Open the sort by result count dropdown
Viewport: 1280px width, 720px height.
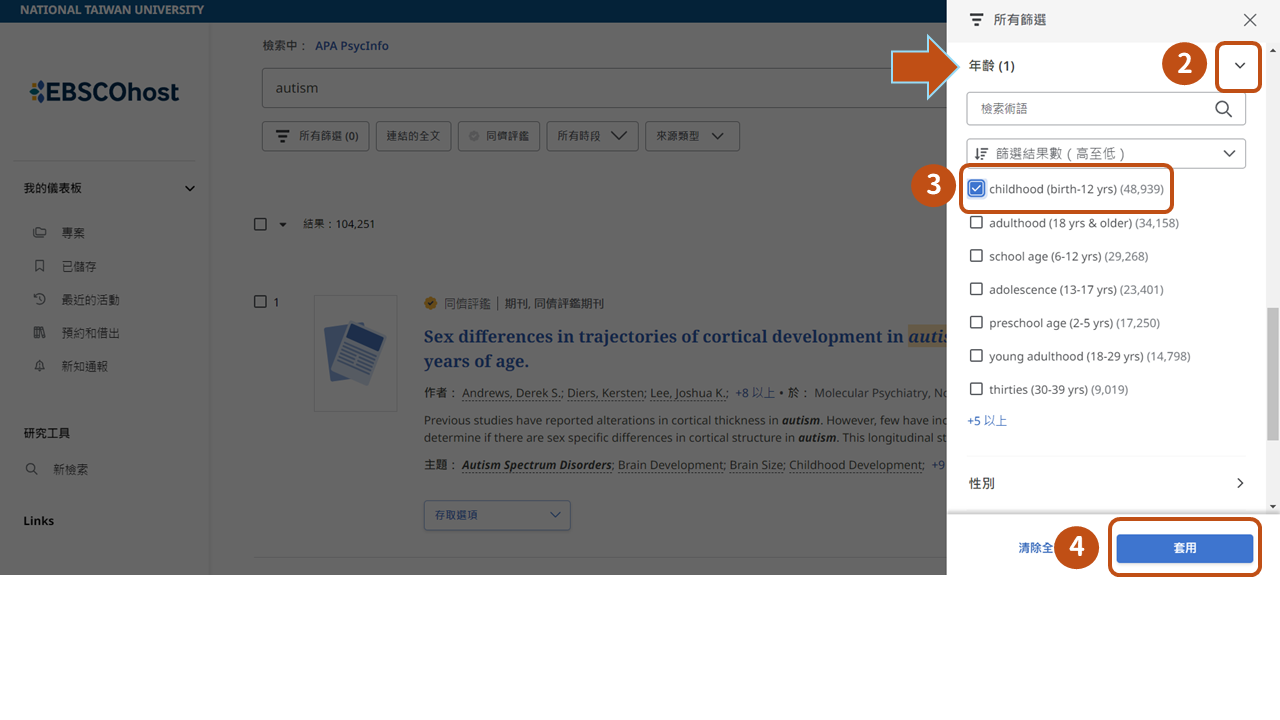click(x=1106, y=153)
